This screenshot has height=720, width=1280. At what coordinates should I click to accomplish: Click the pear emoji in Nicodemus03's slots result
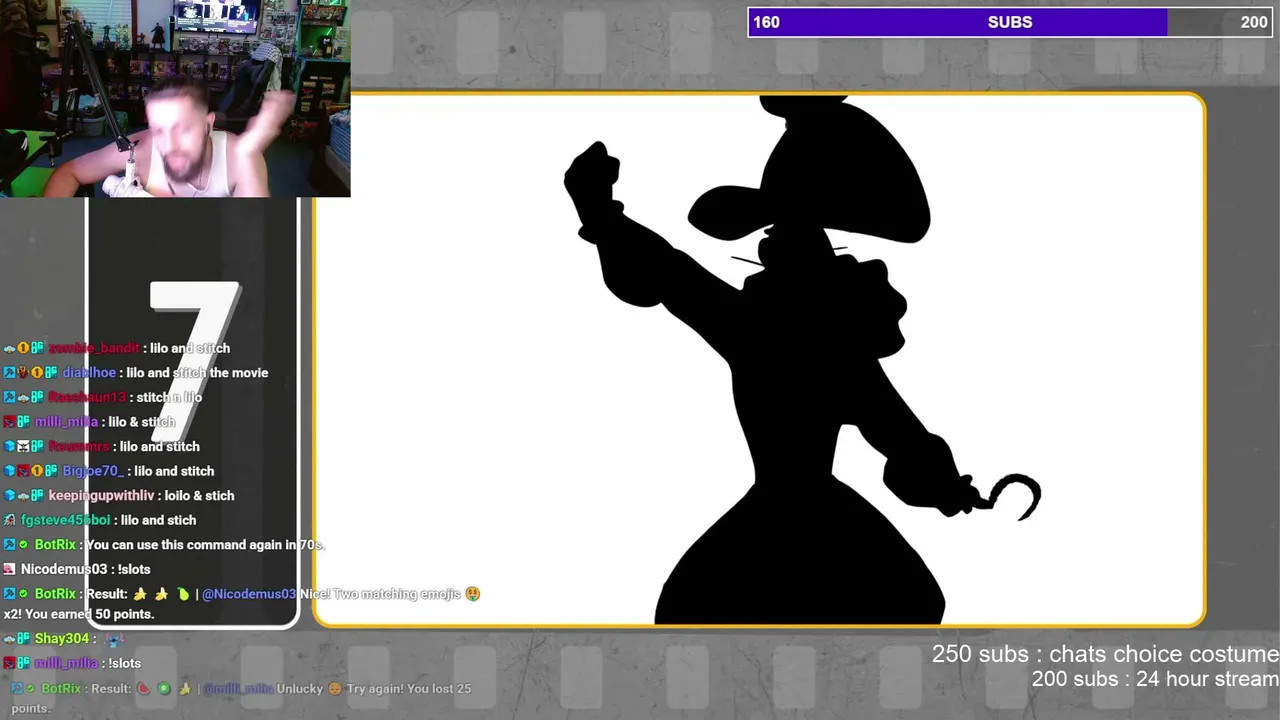[x=183, y=594]
